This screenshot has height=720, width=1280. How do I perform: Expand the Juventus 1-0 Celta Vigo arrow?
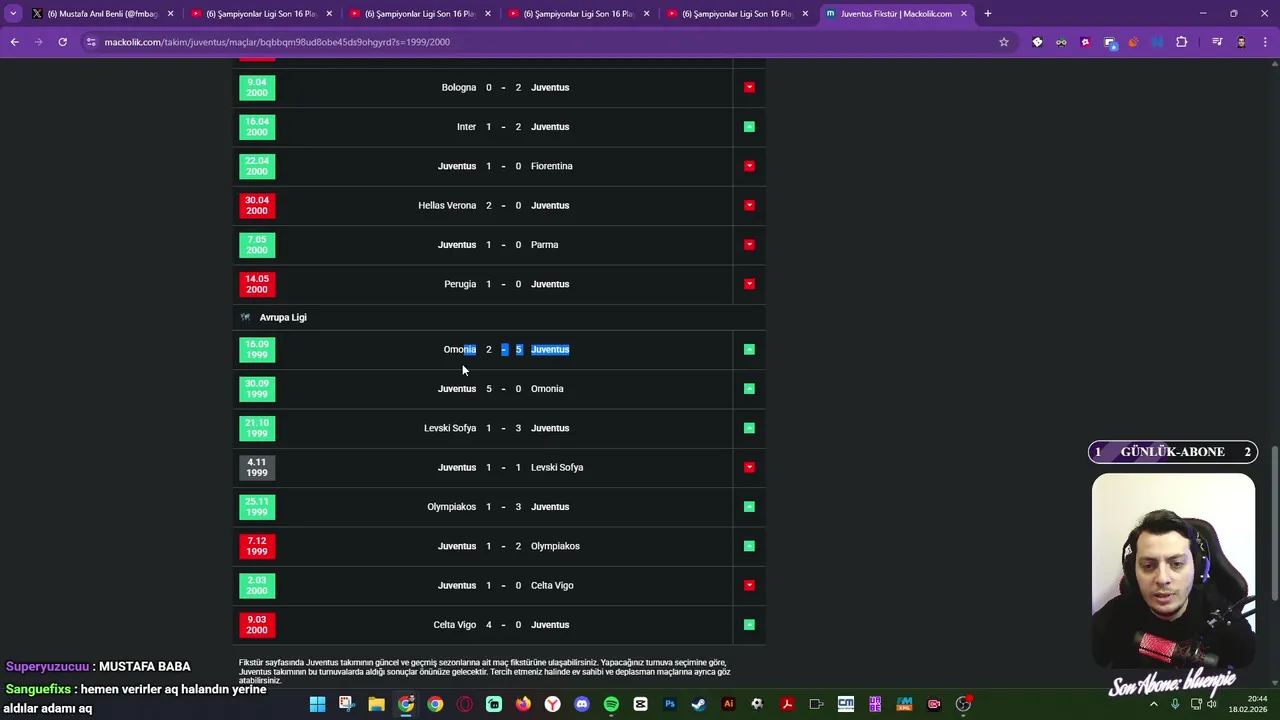tap(749, 585)
